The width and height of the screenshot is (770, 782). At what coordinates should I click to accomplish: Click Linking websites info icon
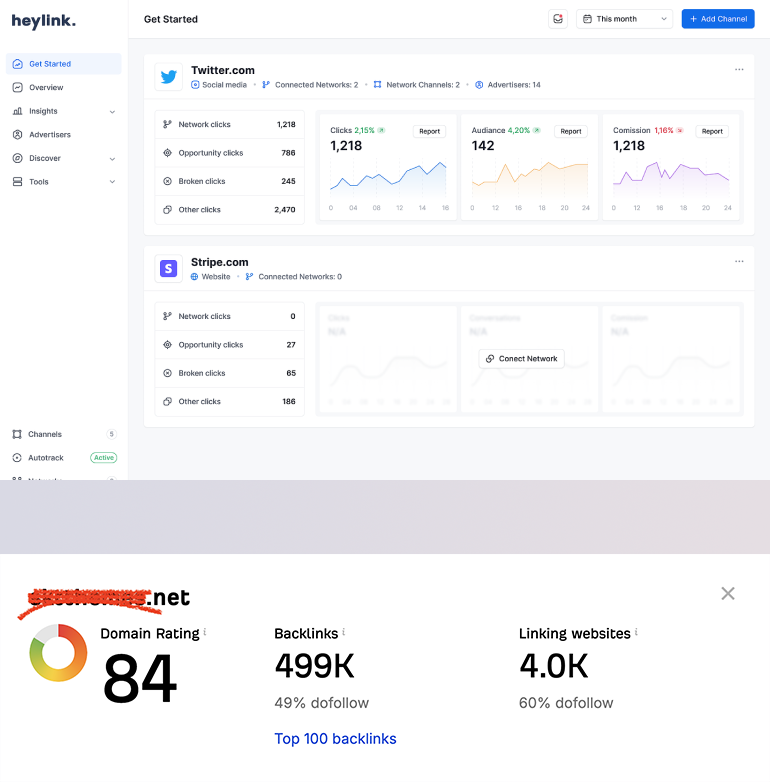click(x=636, y=632)
